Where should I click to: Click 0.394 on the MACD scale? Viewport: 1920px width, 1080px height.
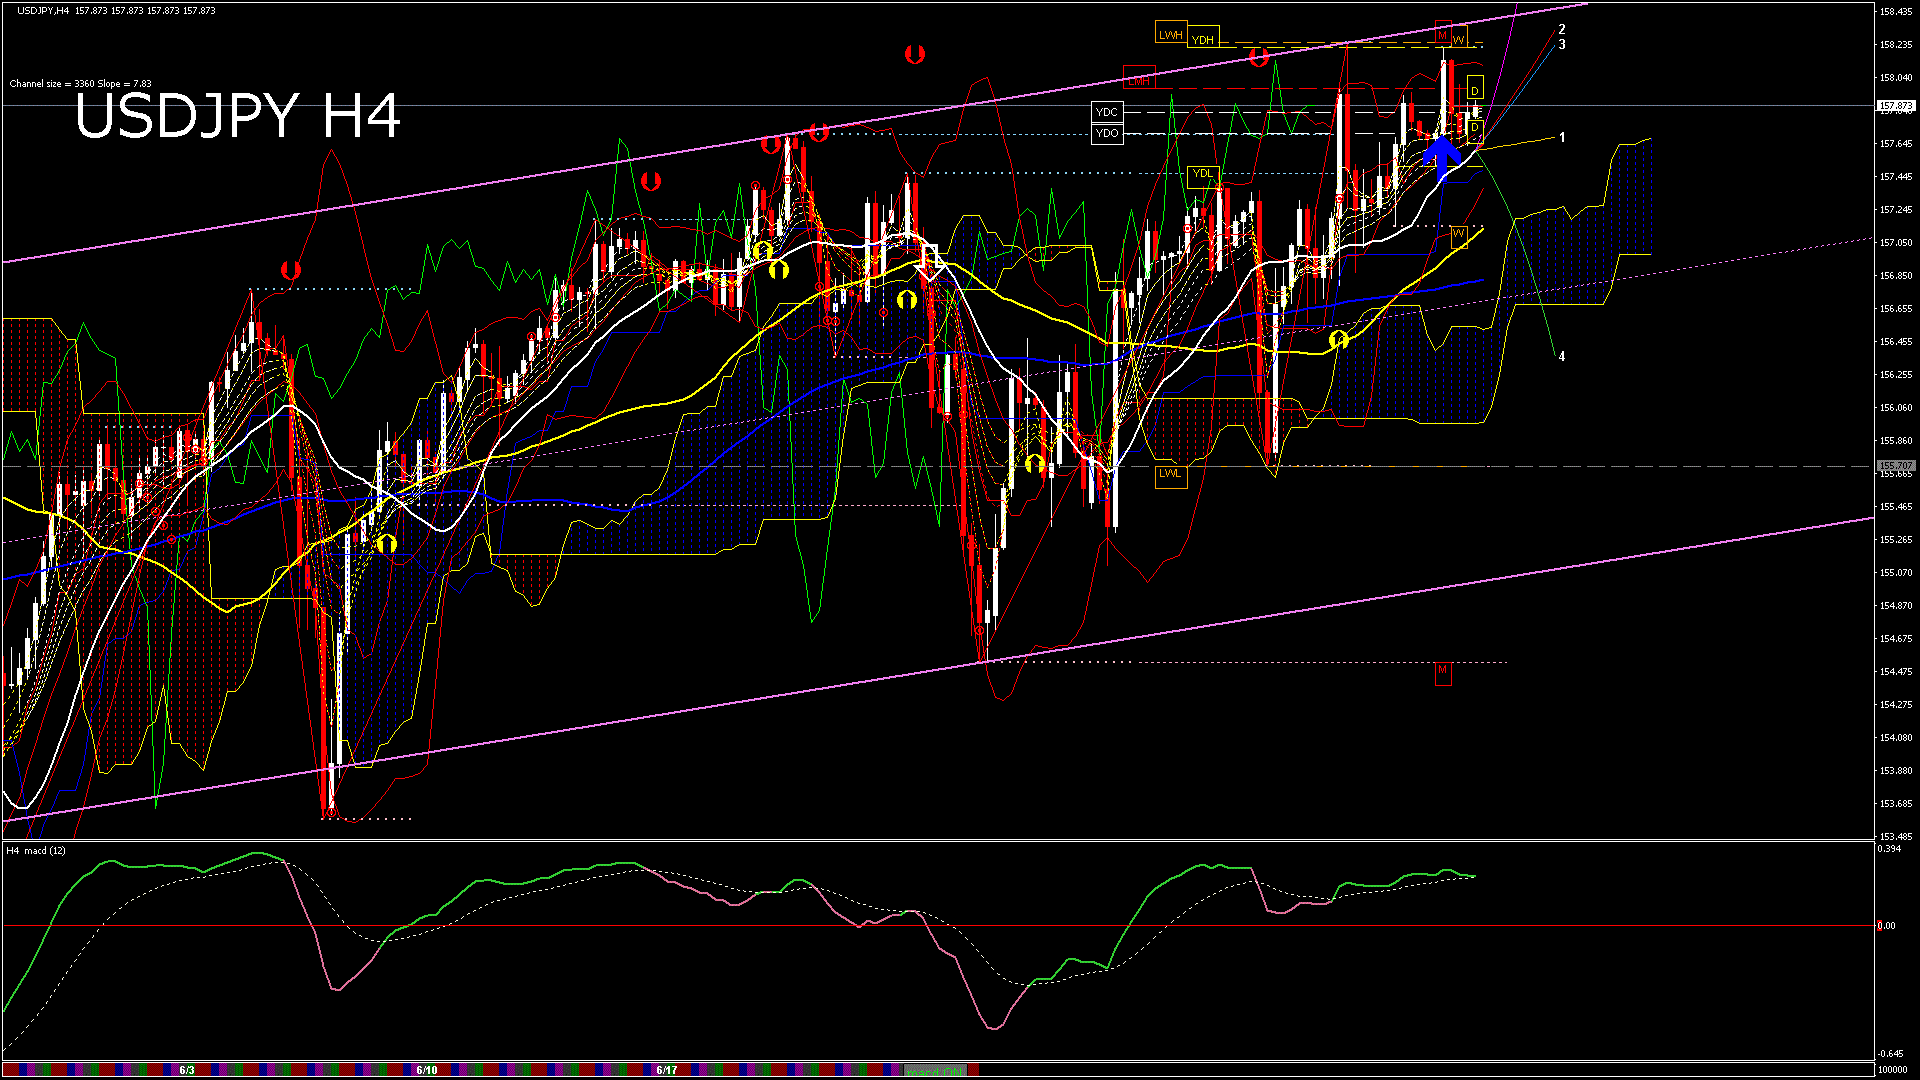click(1890, 849)
